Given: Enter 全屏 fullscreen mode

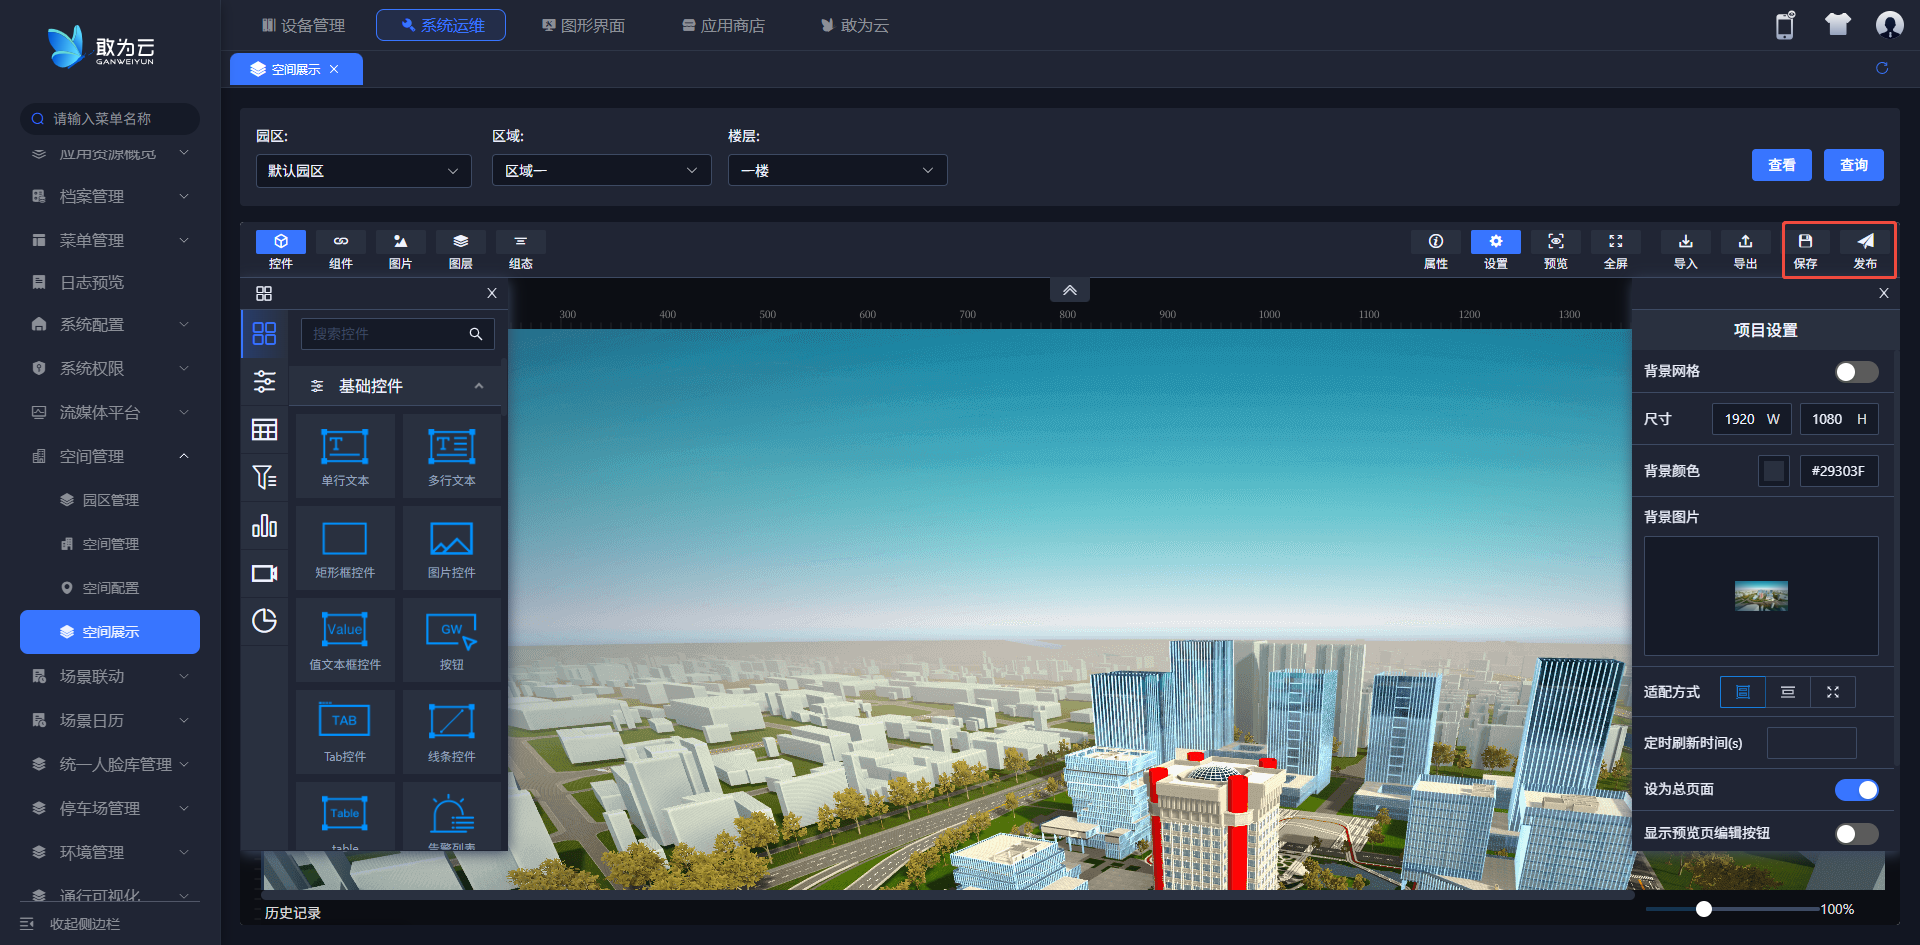Looking at the screenshot, I should pos(1615,249).
